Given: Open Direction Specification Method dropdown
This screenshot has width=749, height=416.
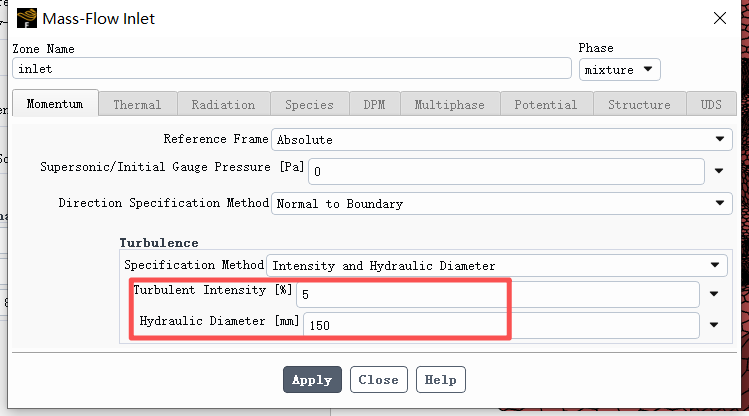Looking at the screenshot, I should [502, 203].
